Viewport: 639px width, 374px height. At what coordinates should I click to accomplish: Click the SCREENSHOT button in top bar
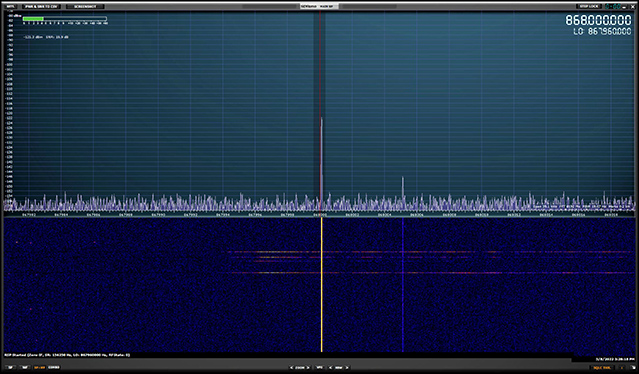(85, 7)
